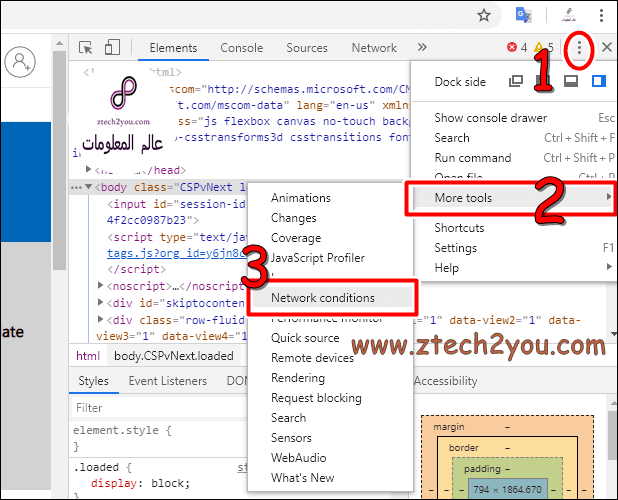Select Changes in More tools
This screenshot has width=618, height=500.
330,218
